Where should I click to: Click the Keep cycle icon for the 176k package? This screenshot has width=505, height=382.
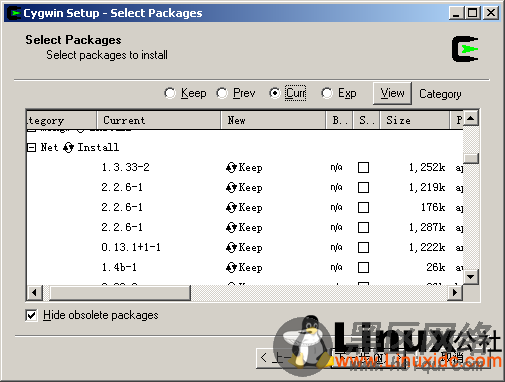(231, 207)
